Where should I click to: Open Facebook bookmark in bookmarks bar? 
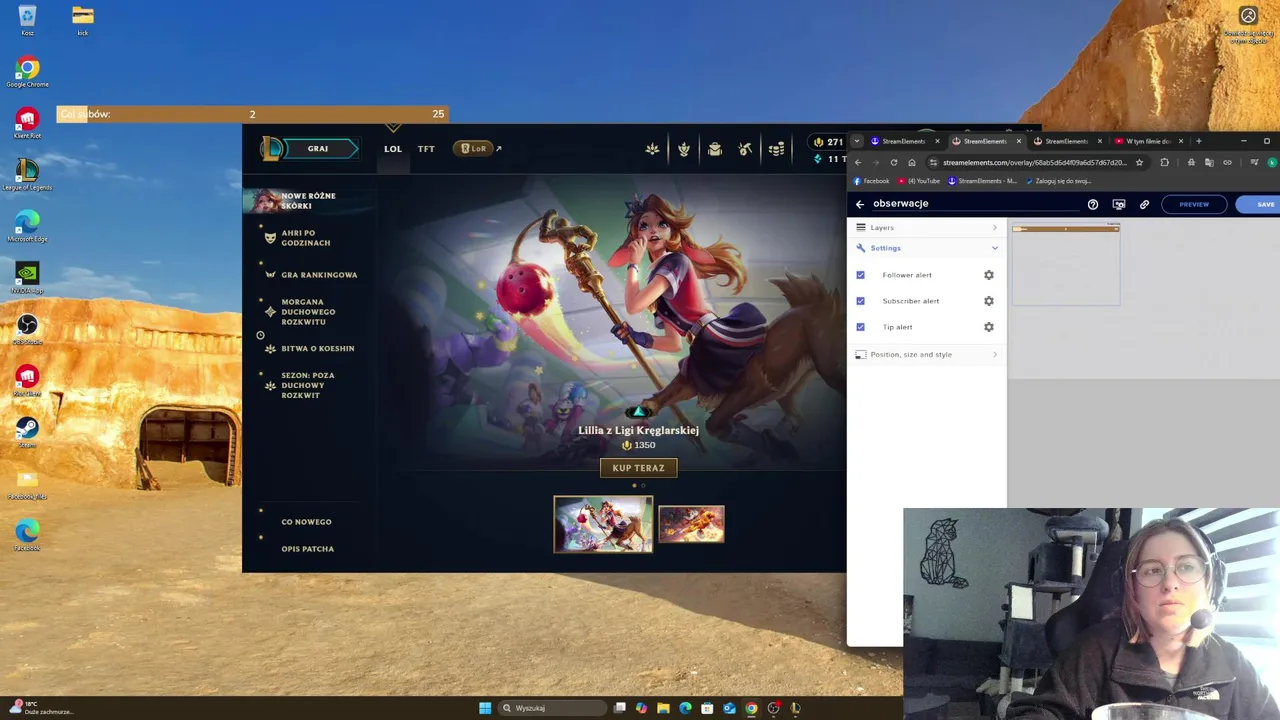[x=871, y=181]
